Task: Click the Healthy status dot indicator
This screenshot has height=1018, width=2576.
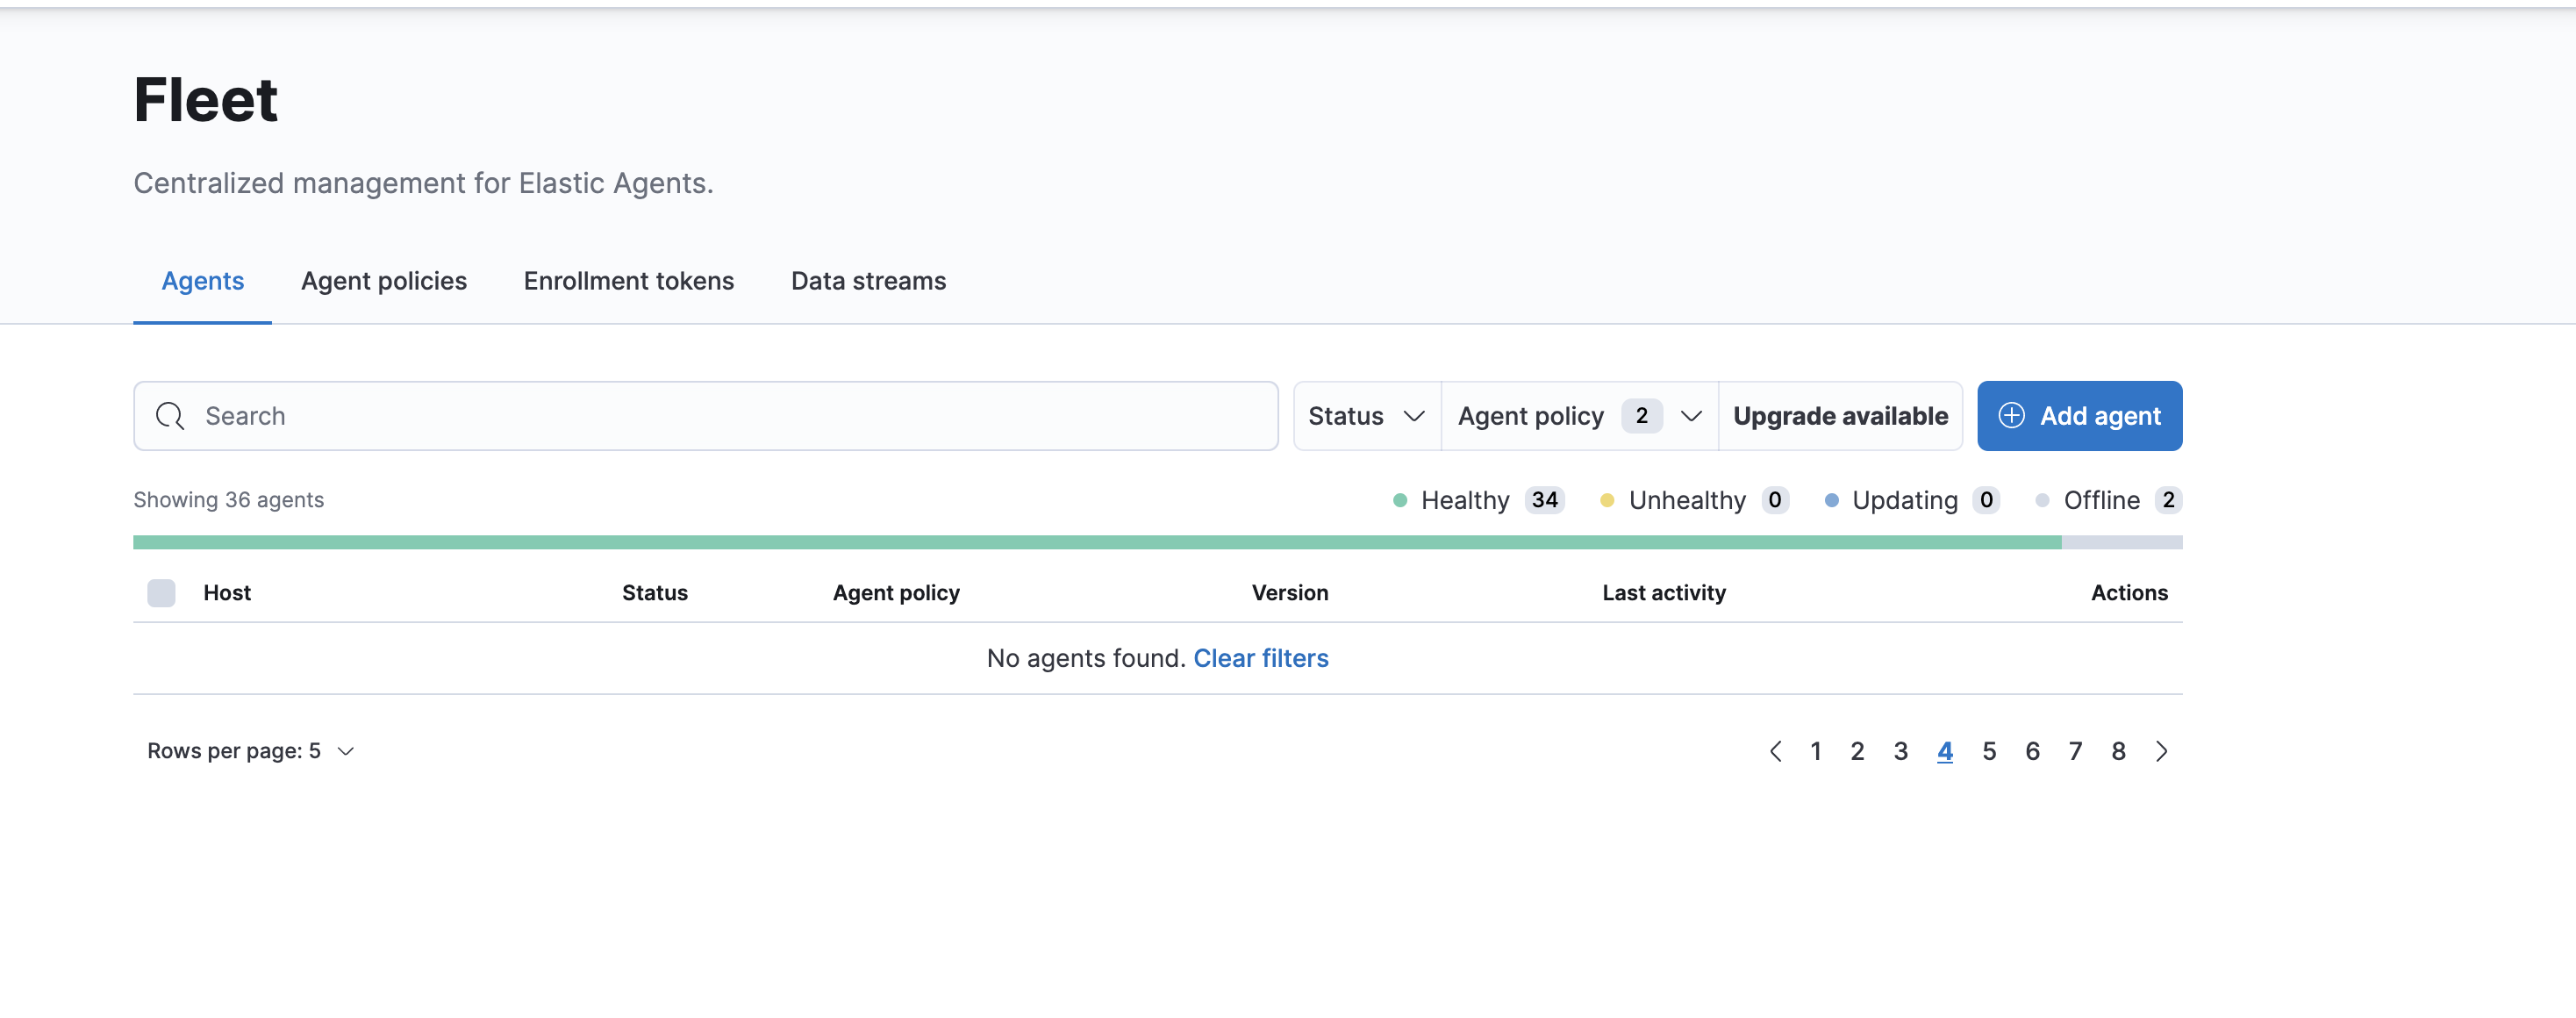Action: [1400, 500]
